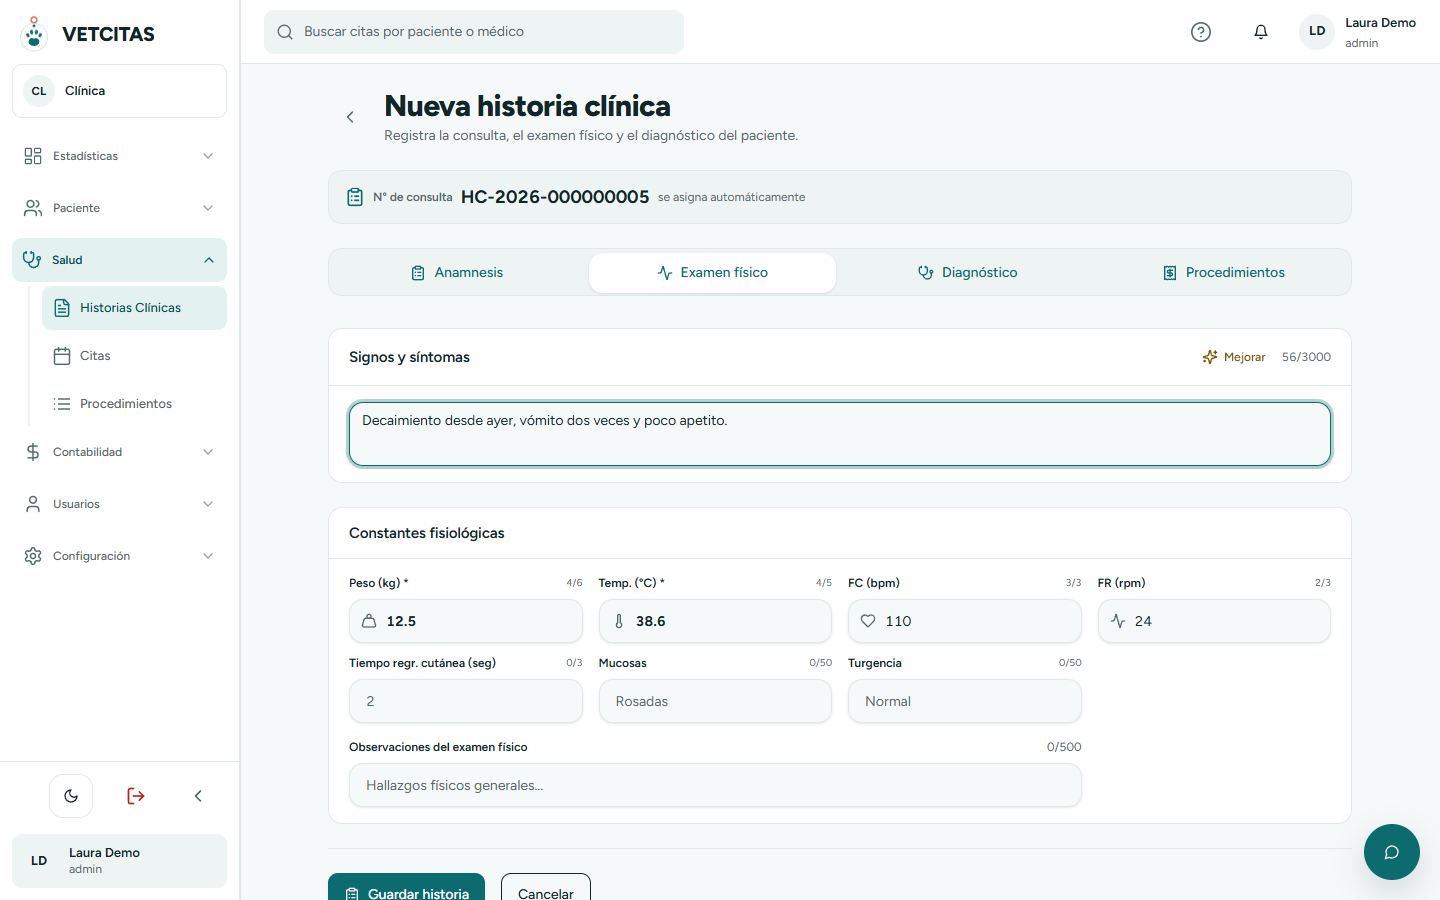Click the Signos y síntomas text area
This screenshot has height=900, width=1440.
(x=840, y=434)
